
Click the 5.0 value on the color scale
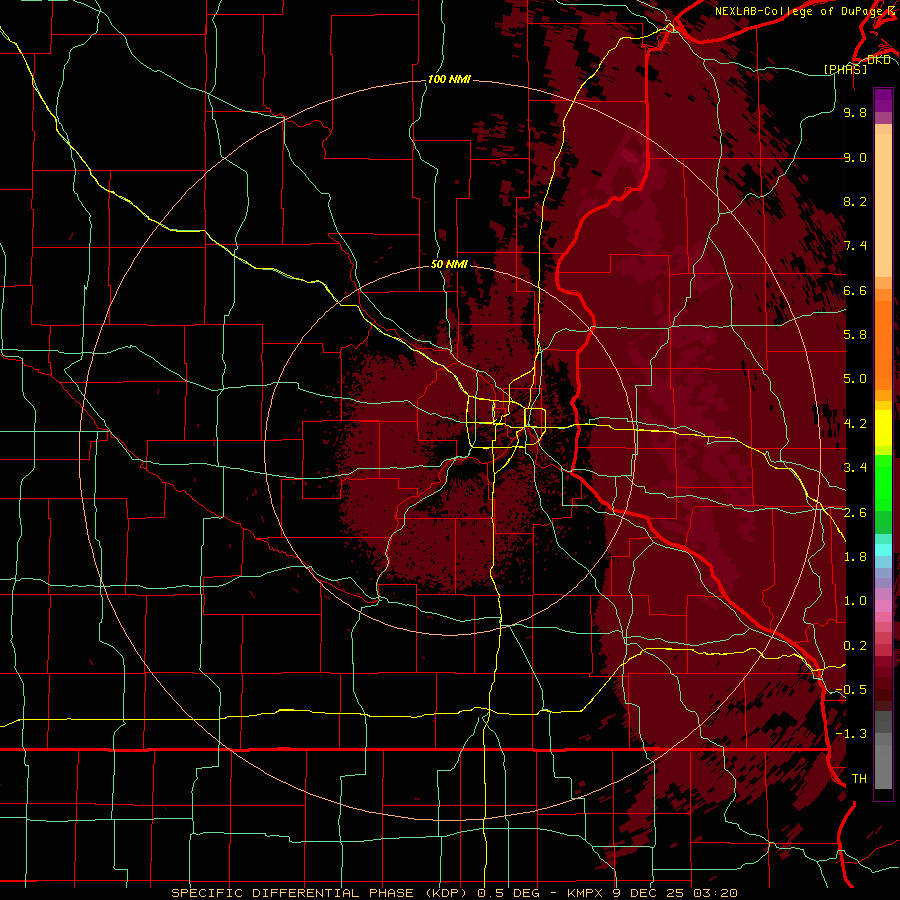click(855, 379)
